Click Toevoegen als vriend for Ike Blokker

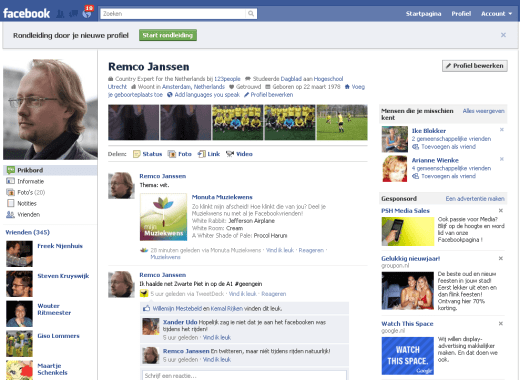pos(448,147)
